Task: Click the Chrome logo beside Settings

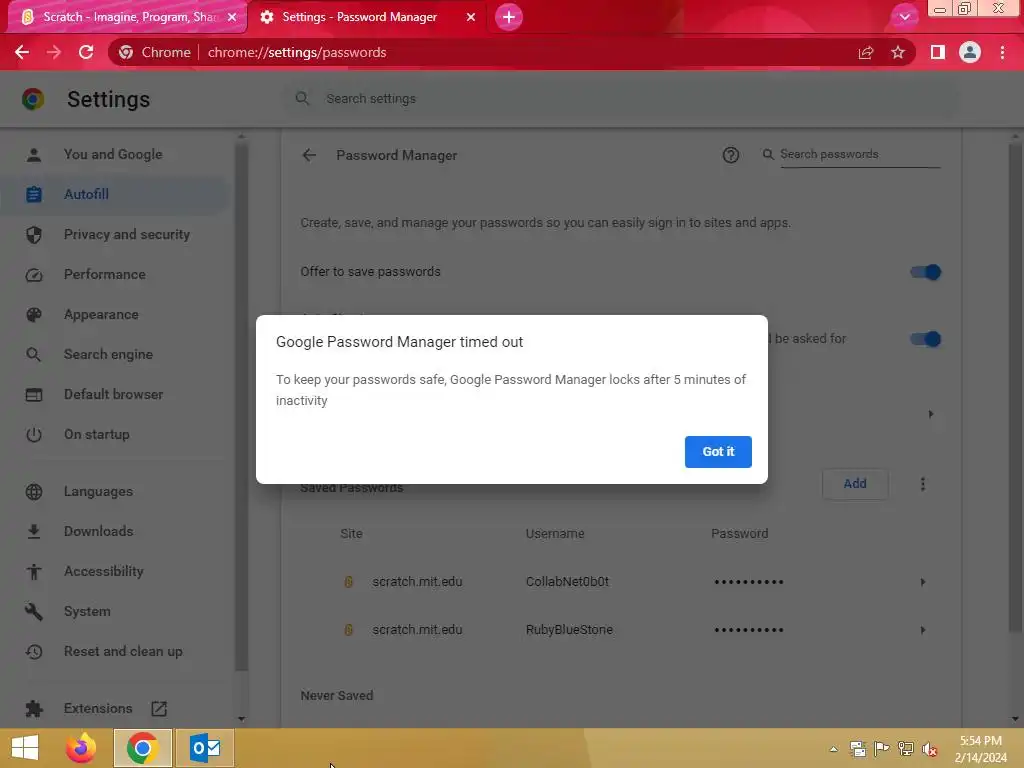Action: (x=33, y=99)
